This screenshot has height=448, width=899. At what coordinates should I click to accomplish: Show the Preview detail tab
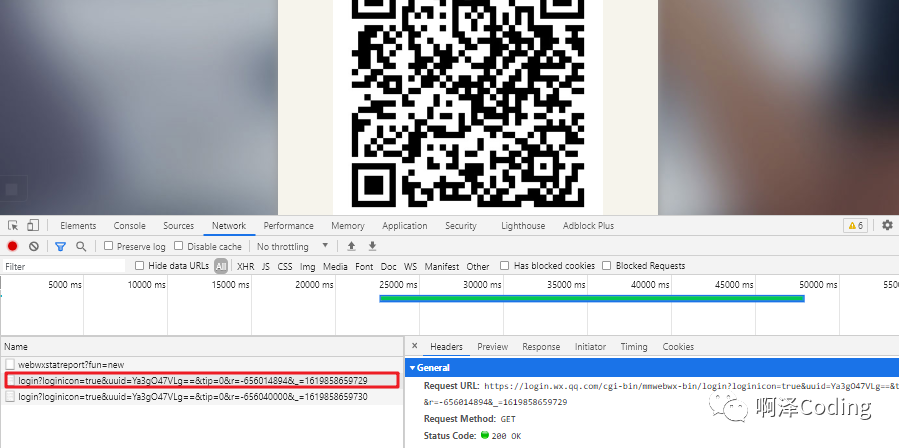[x=493, y=346]
